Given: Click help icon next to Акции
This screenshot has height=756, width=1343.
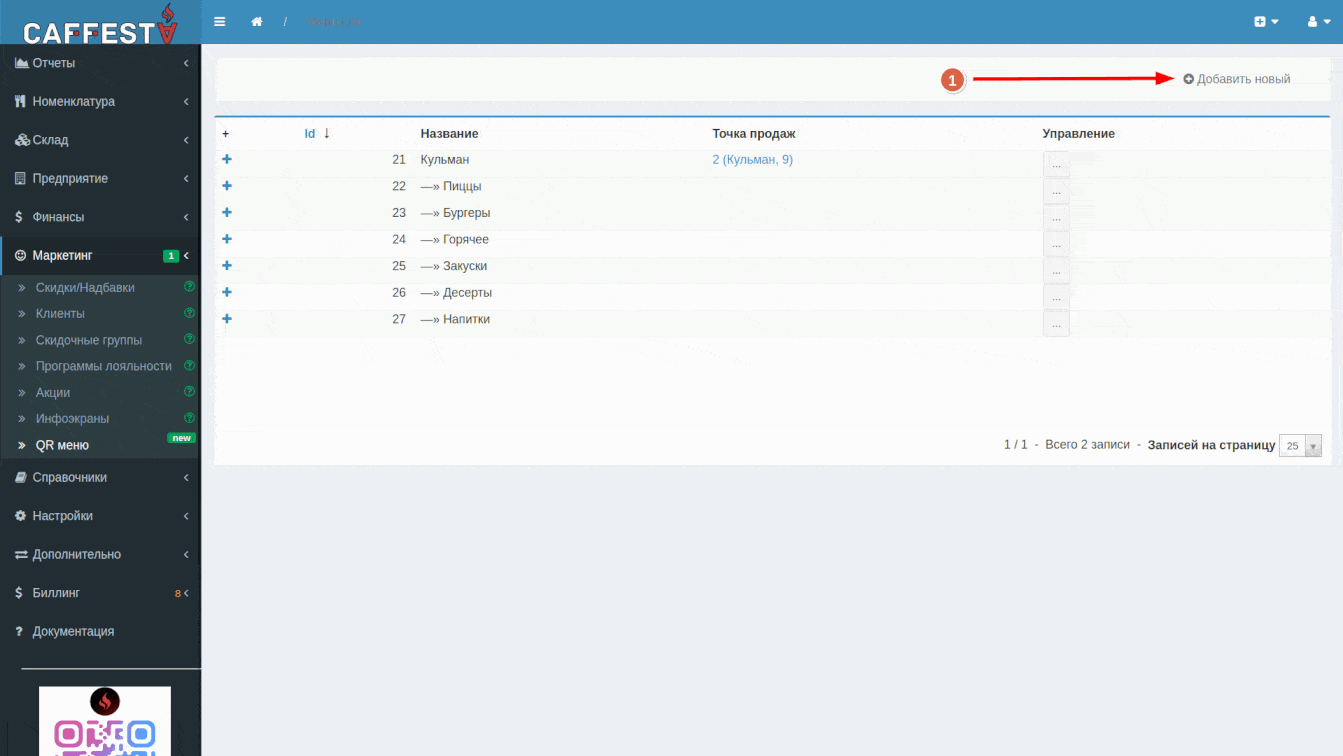Looking at the screenshot, I should tap(189, 391).
